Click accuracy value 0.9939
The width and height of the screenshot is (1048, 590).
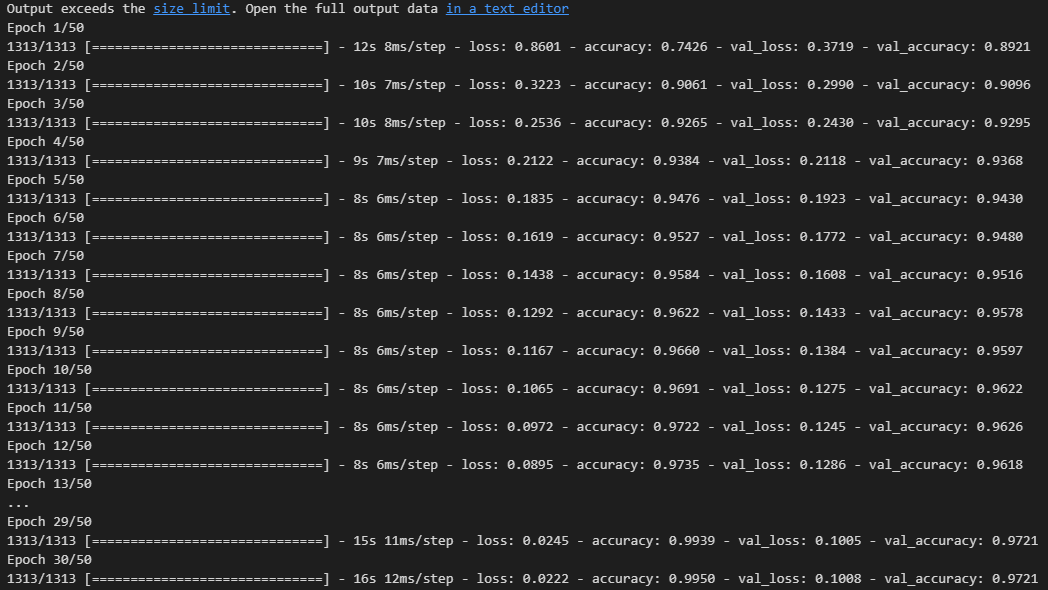[x=692, y=541]
